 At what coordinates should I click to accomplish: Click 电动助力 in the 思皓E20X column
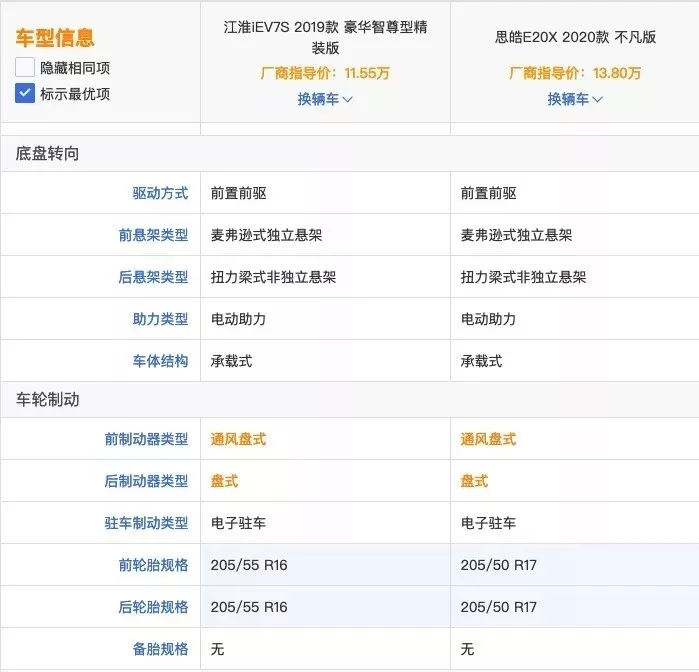tap(488, 319)
